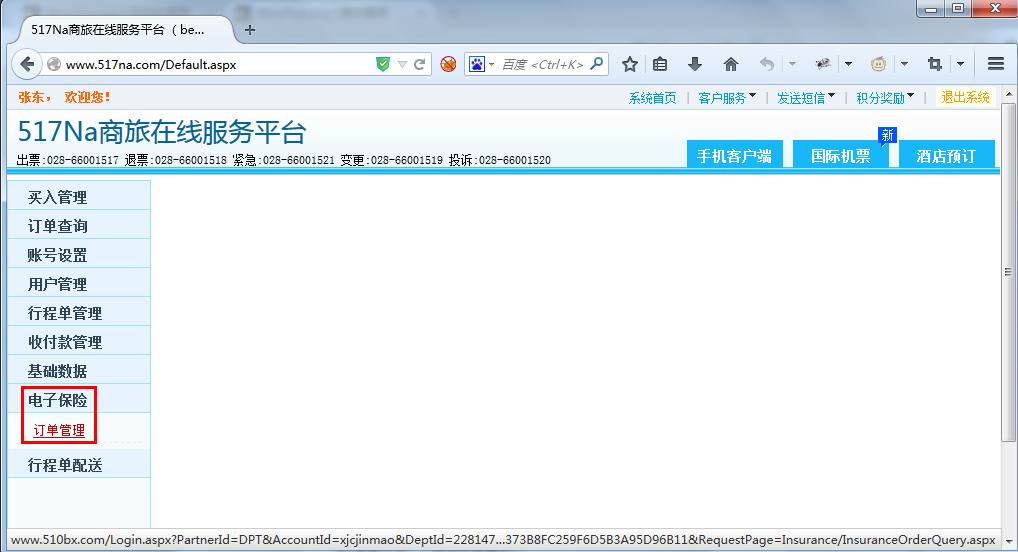The width and height of the screenshot is (1018, 552).
Task: Click the green shield security icon
Action: point(383,64)
